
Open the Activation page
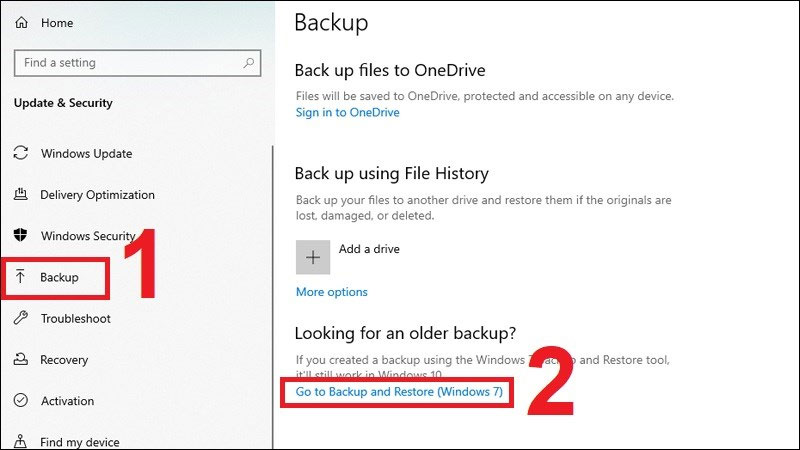[x=67, y=401]
